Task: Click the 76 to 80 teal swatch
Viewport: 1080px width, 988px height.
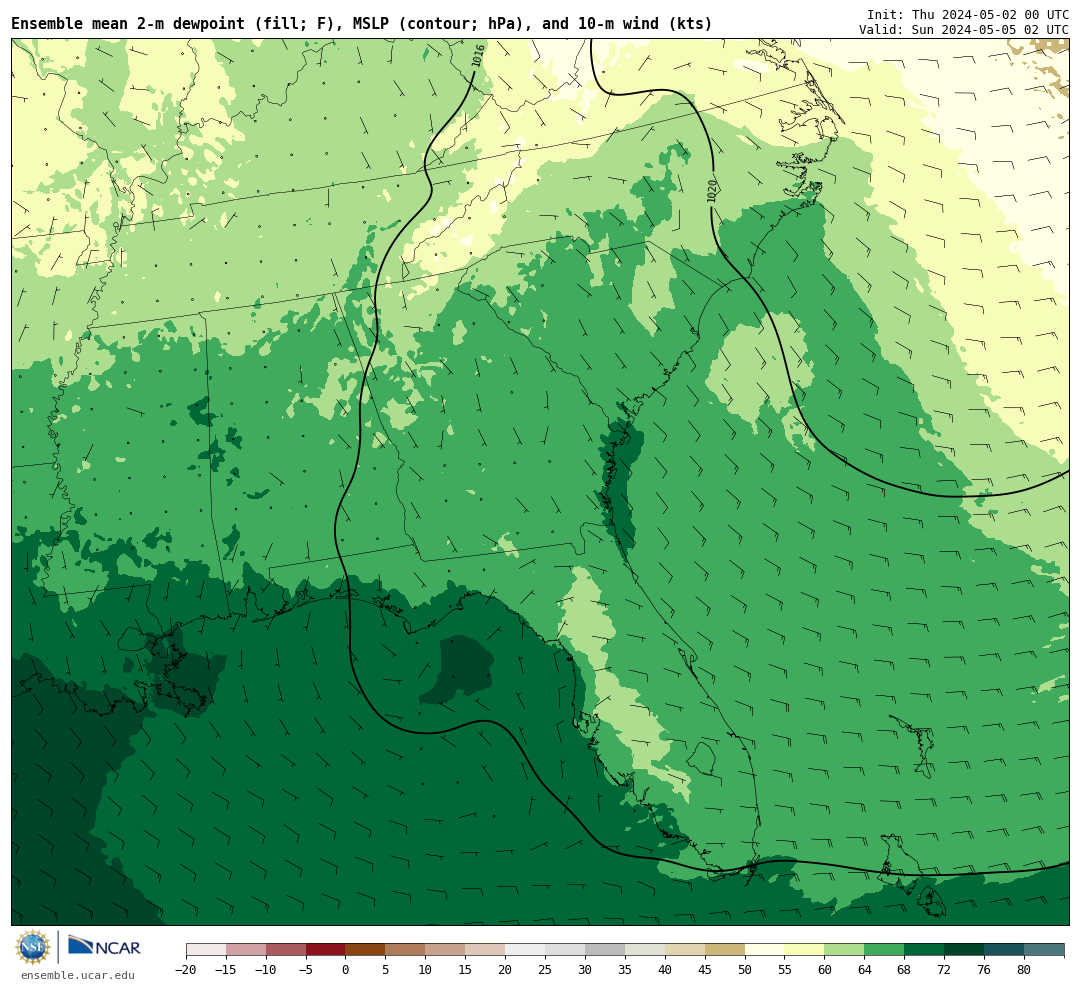Action: pos(1005,950)
